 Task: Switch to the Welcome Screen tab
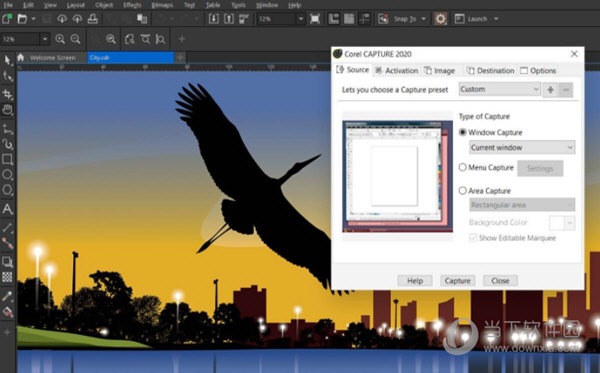pos(52,58)
